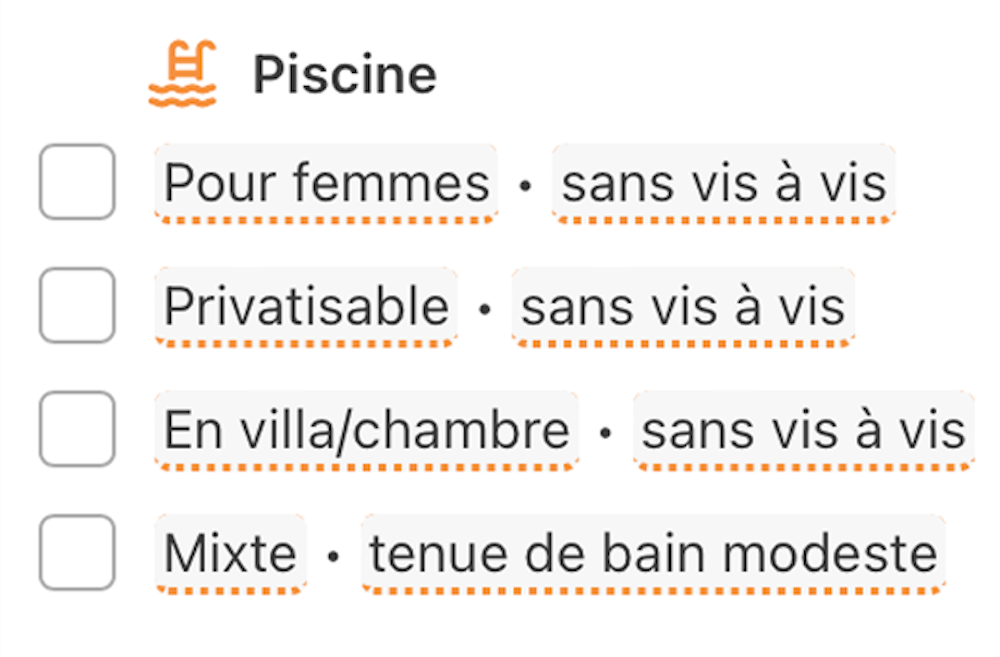This screenshot has height=657, width=1000.
Task: Click the tenue de bain modeste tag
Action: [653, 553]
